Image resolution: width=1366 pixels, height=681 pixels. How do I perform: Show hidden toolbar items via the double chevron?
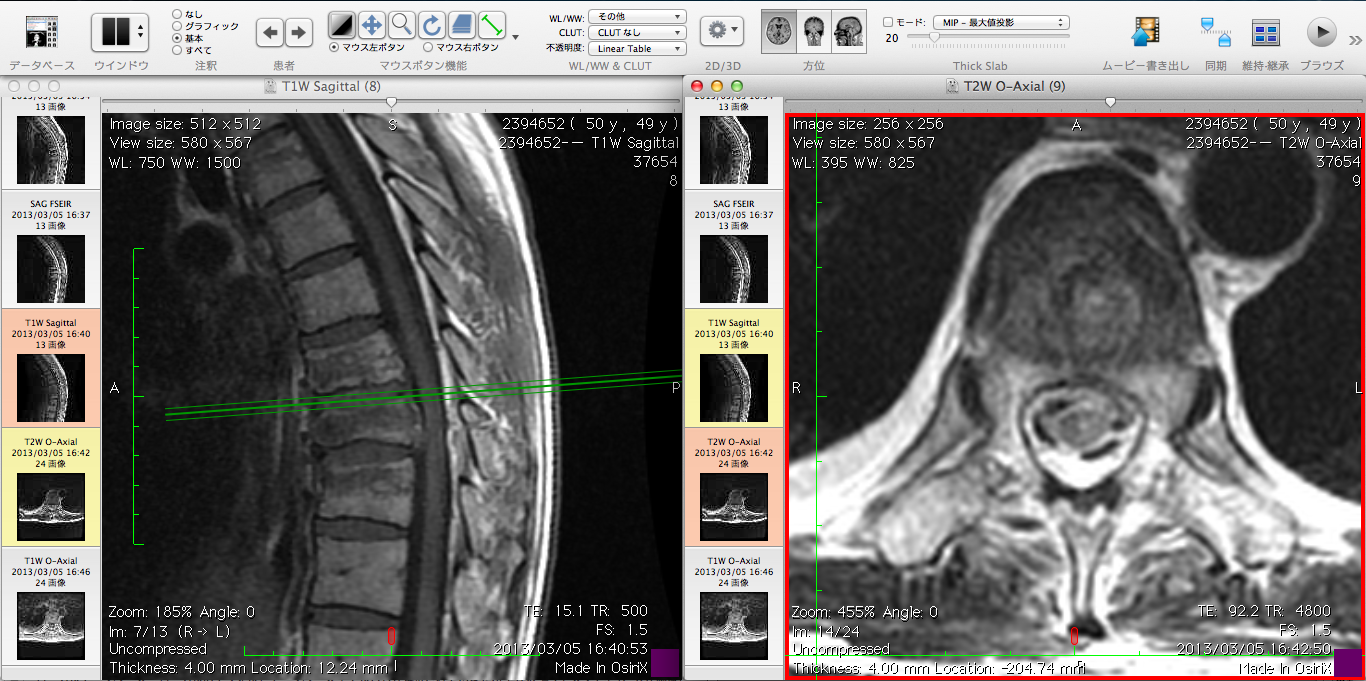coord(1355,40)
